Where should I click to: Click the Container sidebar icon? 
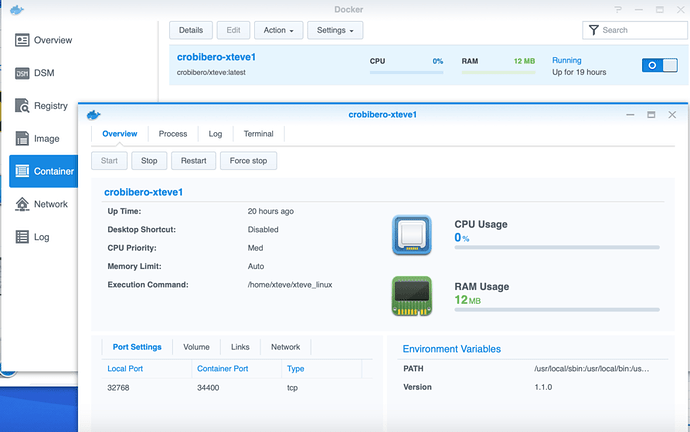click(22, 171)
